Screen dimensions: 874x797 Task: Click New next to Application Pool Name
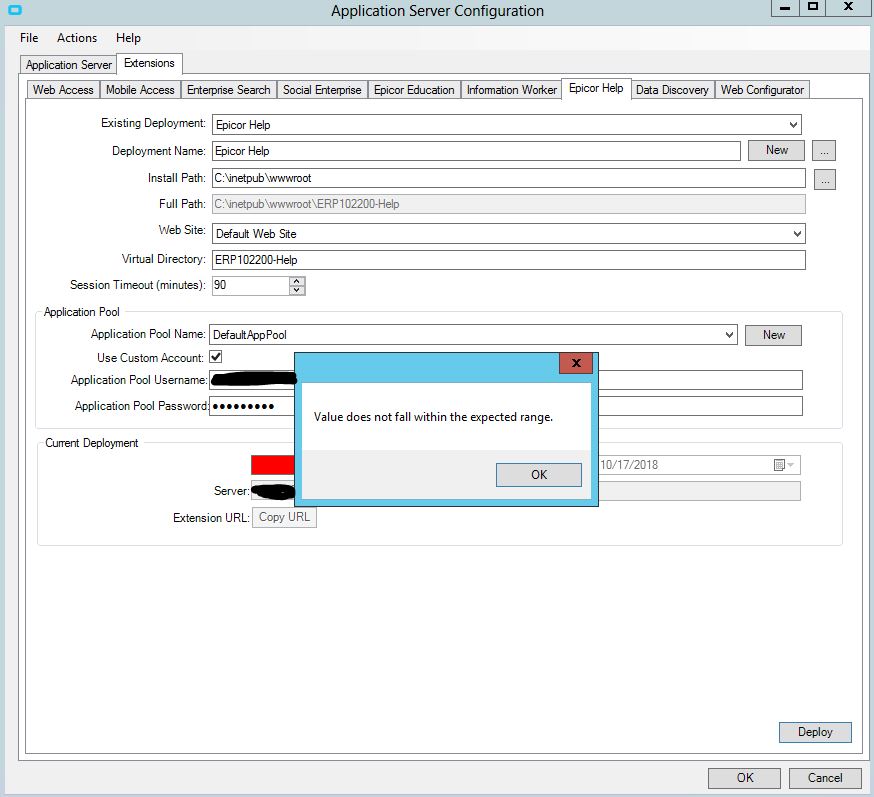(x=773, y=335)
